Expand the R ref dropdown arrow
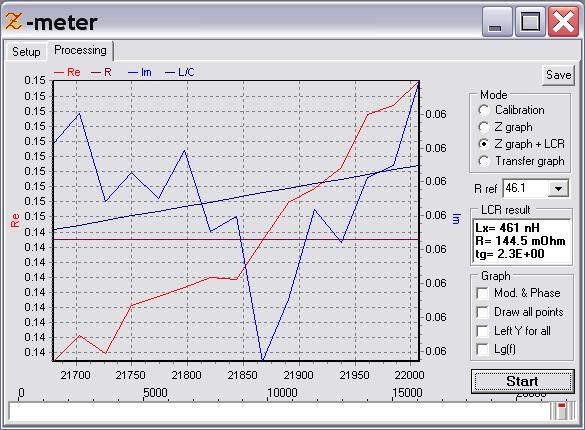585x430 pixels. pyautogui.click(x=558, y=188)
